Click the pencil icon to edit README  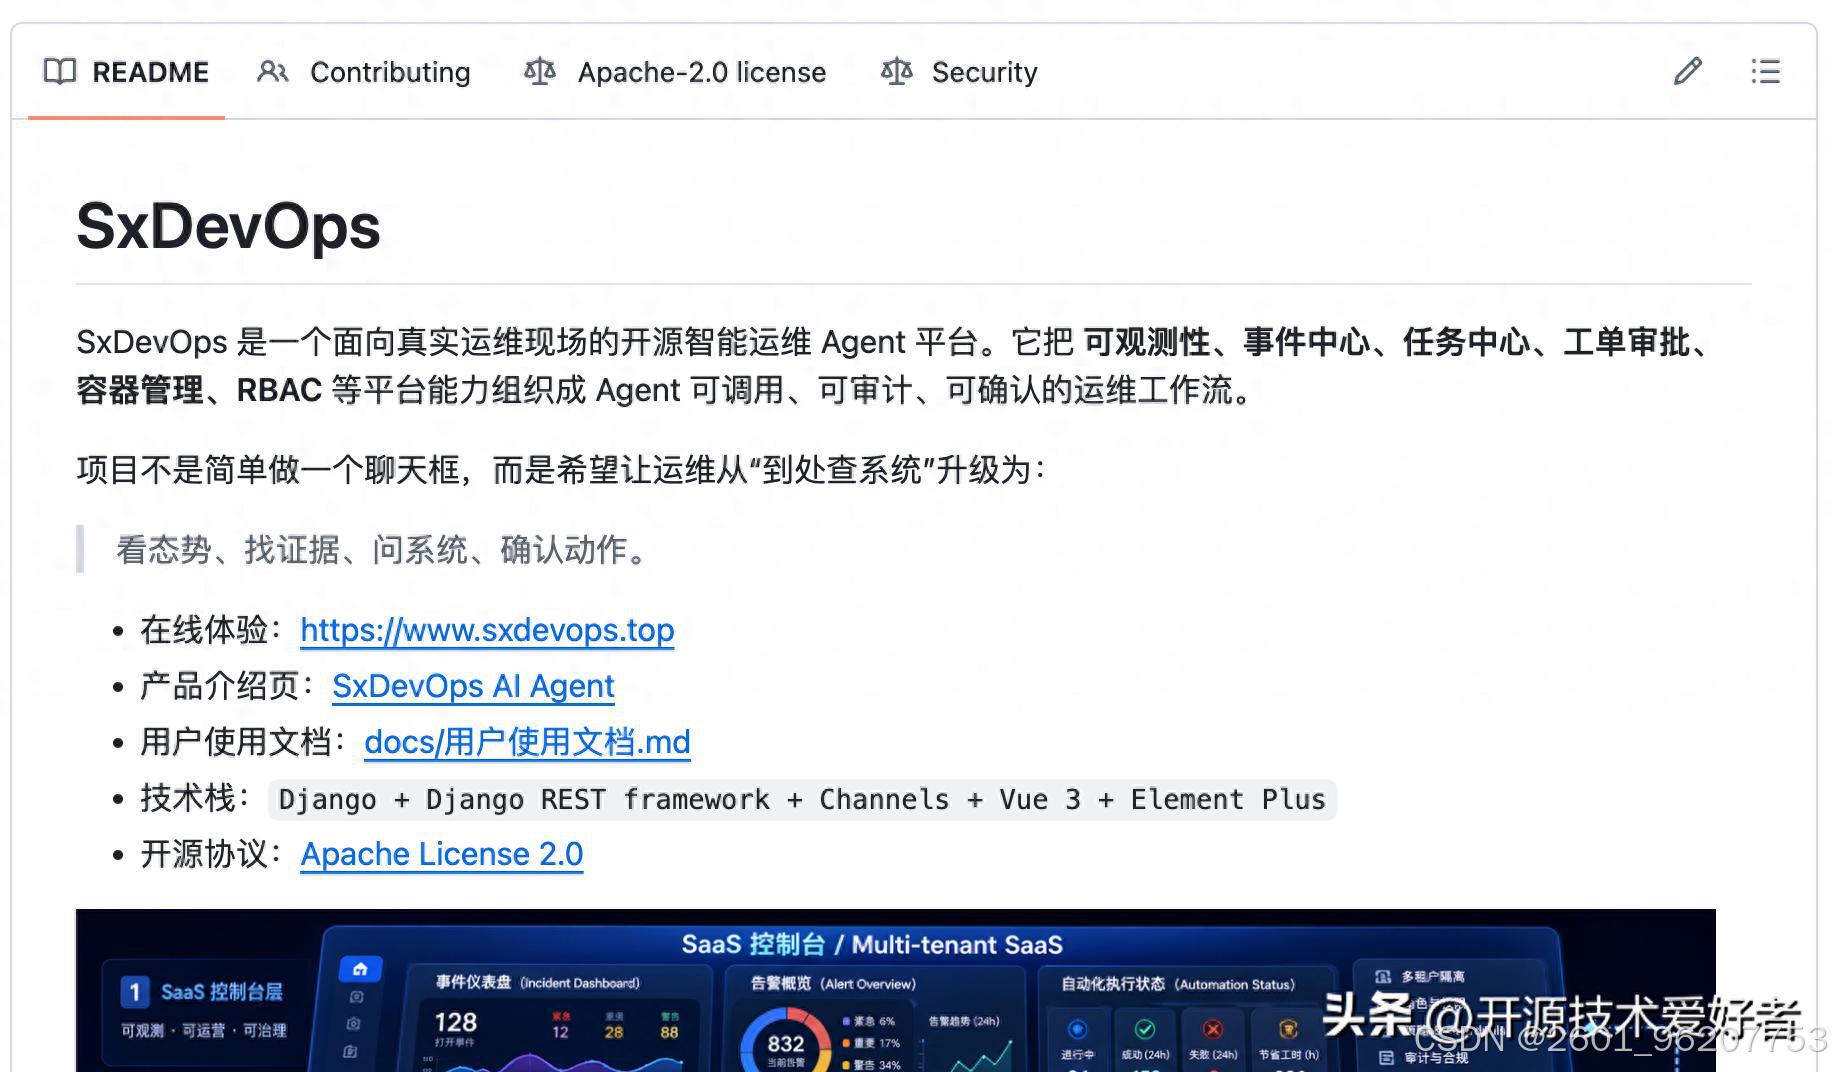[x=1687, y=71]
